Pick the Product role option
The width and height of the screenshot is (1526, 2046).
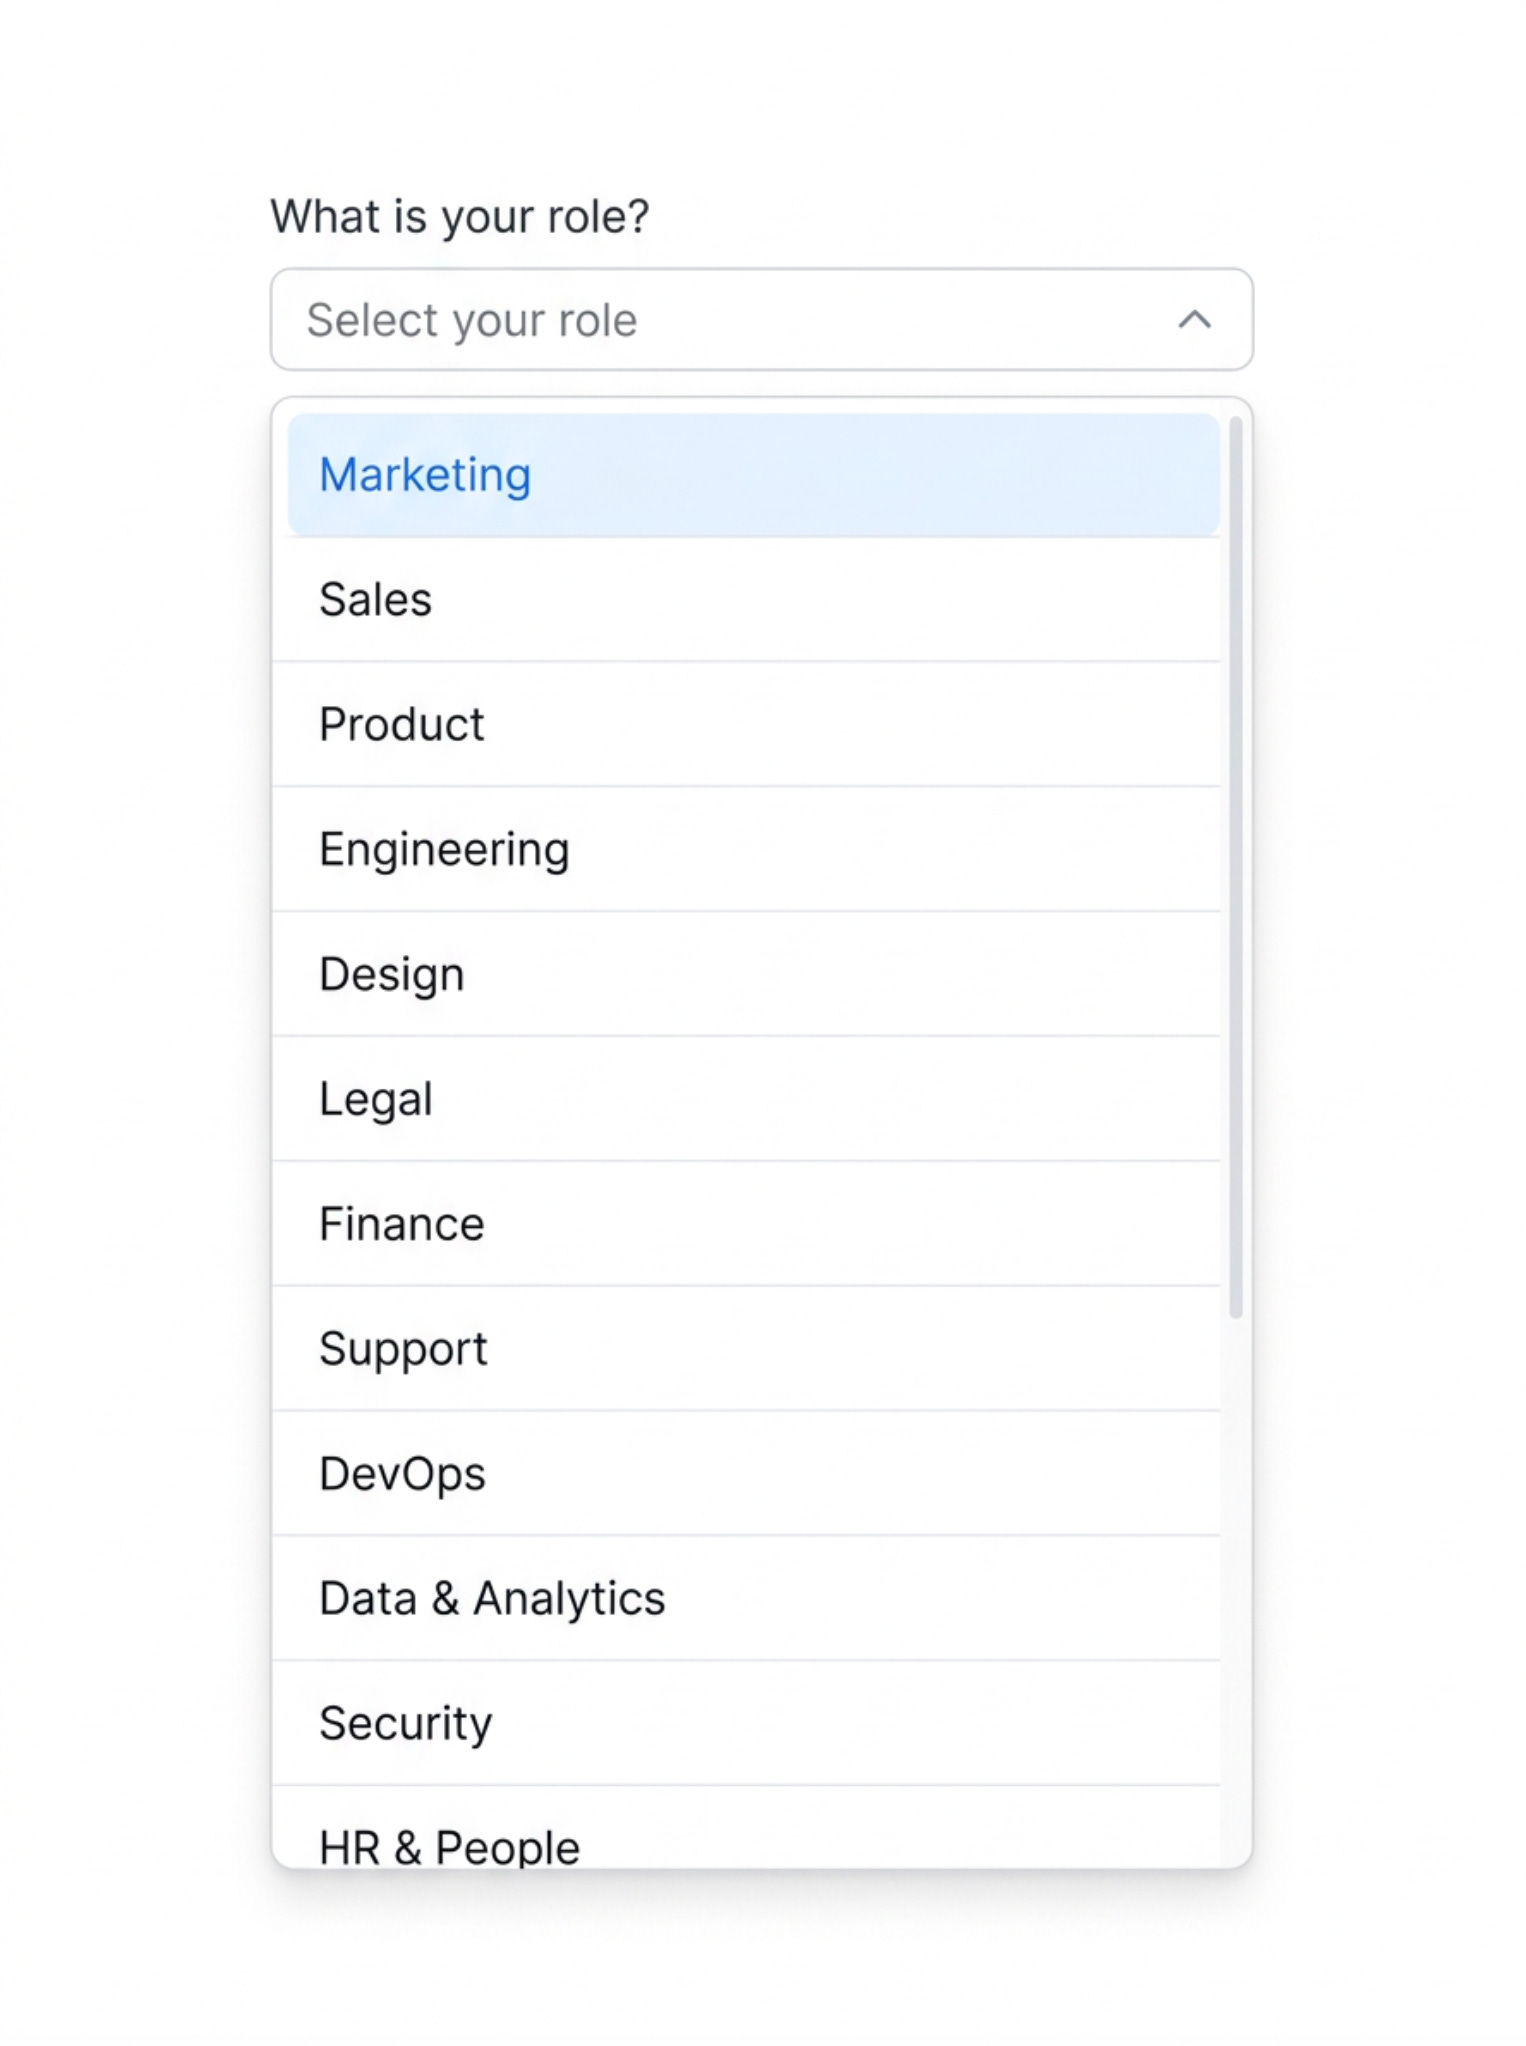[x=746, y=724]
